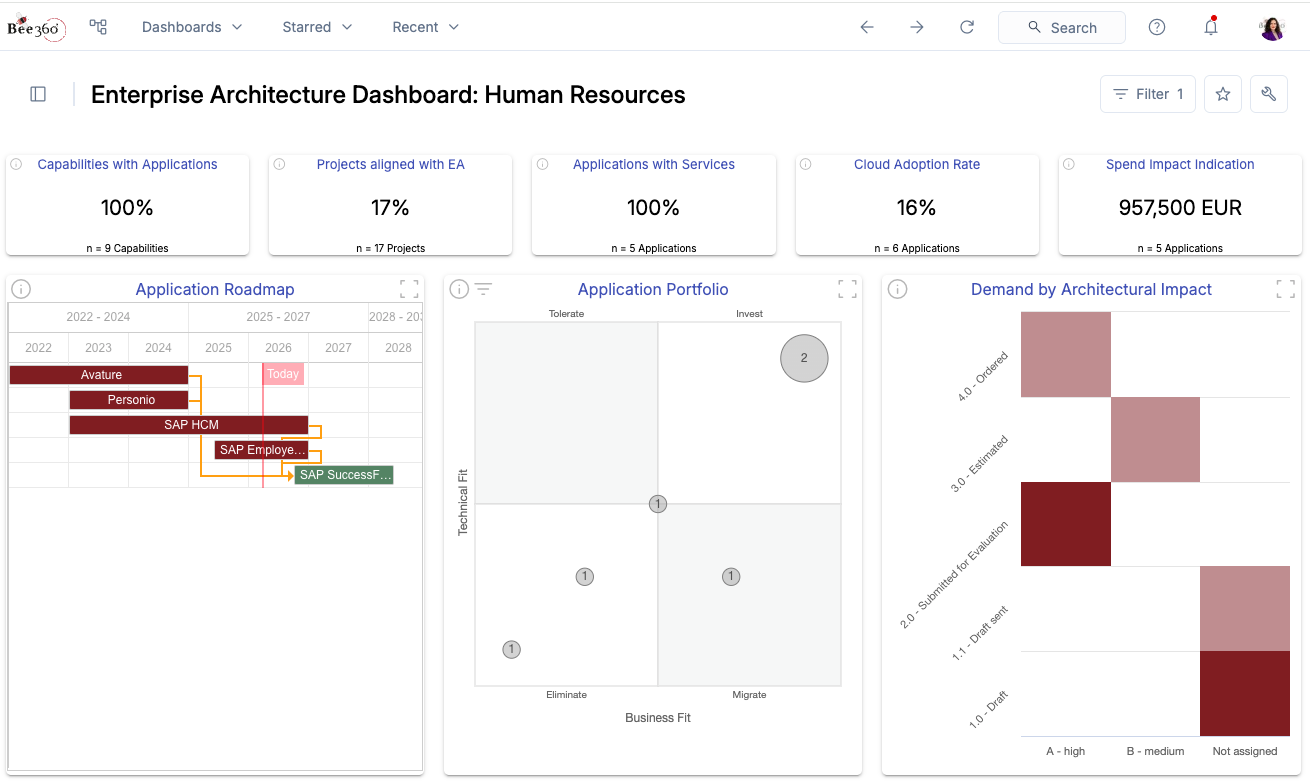Screen dimensions: 1310x784
Task: Click the Search input field
Action: click(x=1062, y=28)
